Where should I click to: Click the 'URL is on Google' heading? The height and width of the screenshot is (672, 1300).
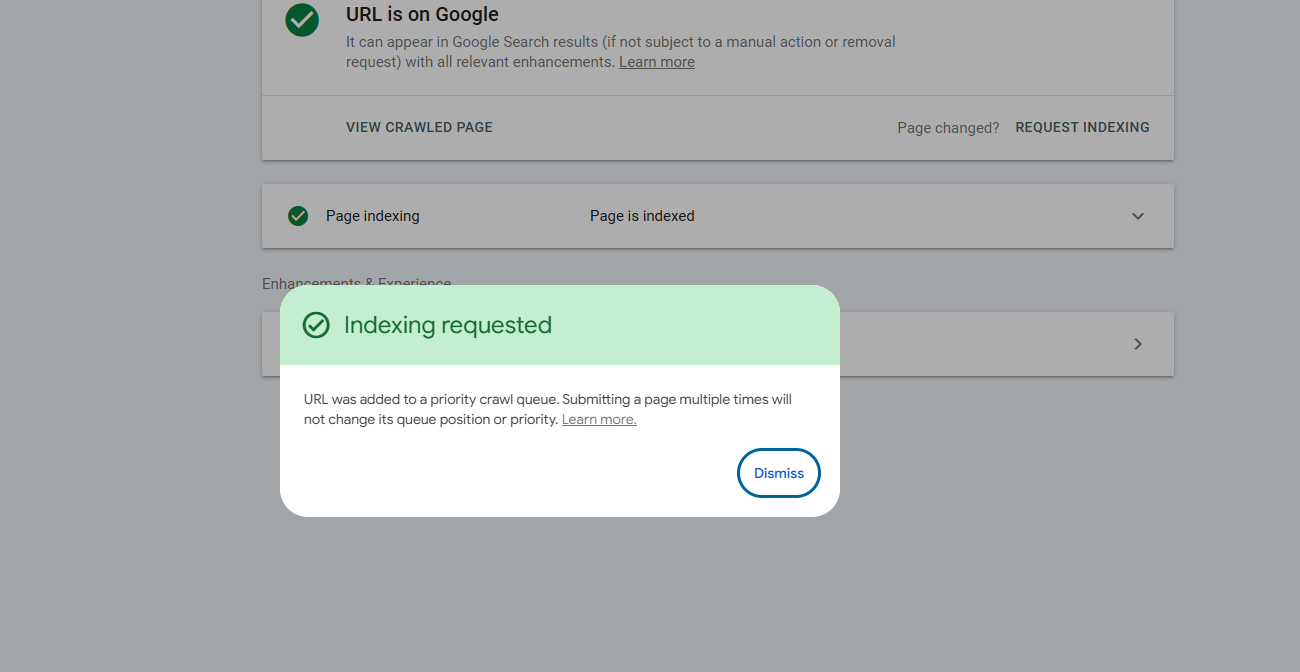pos(422,14)
